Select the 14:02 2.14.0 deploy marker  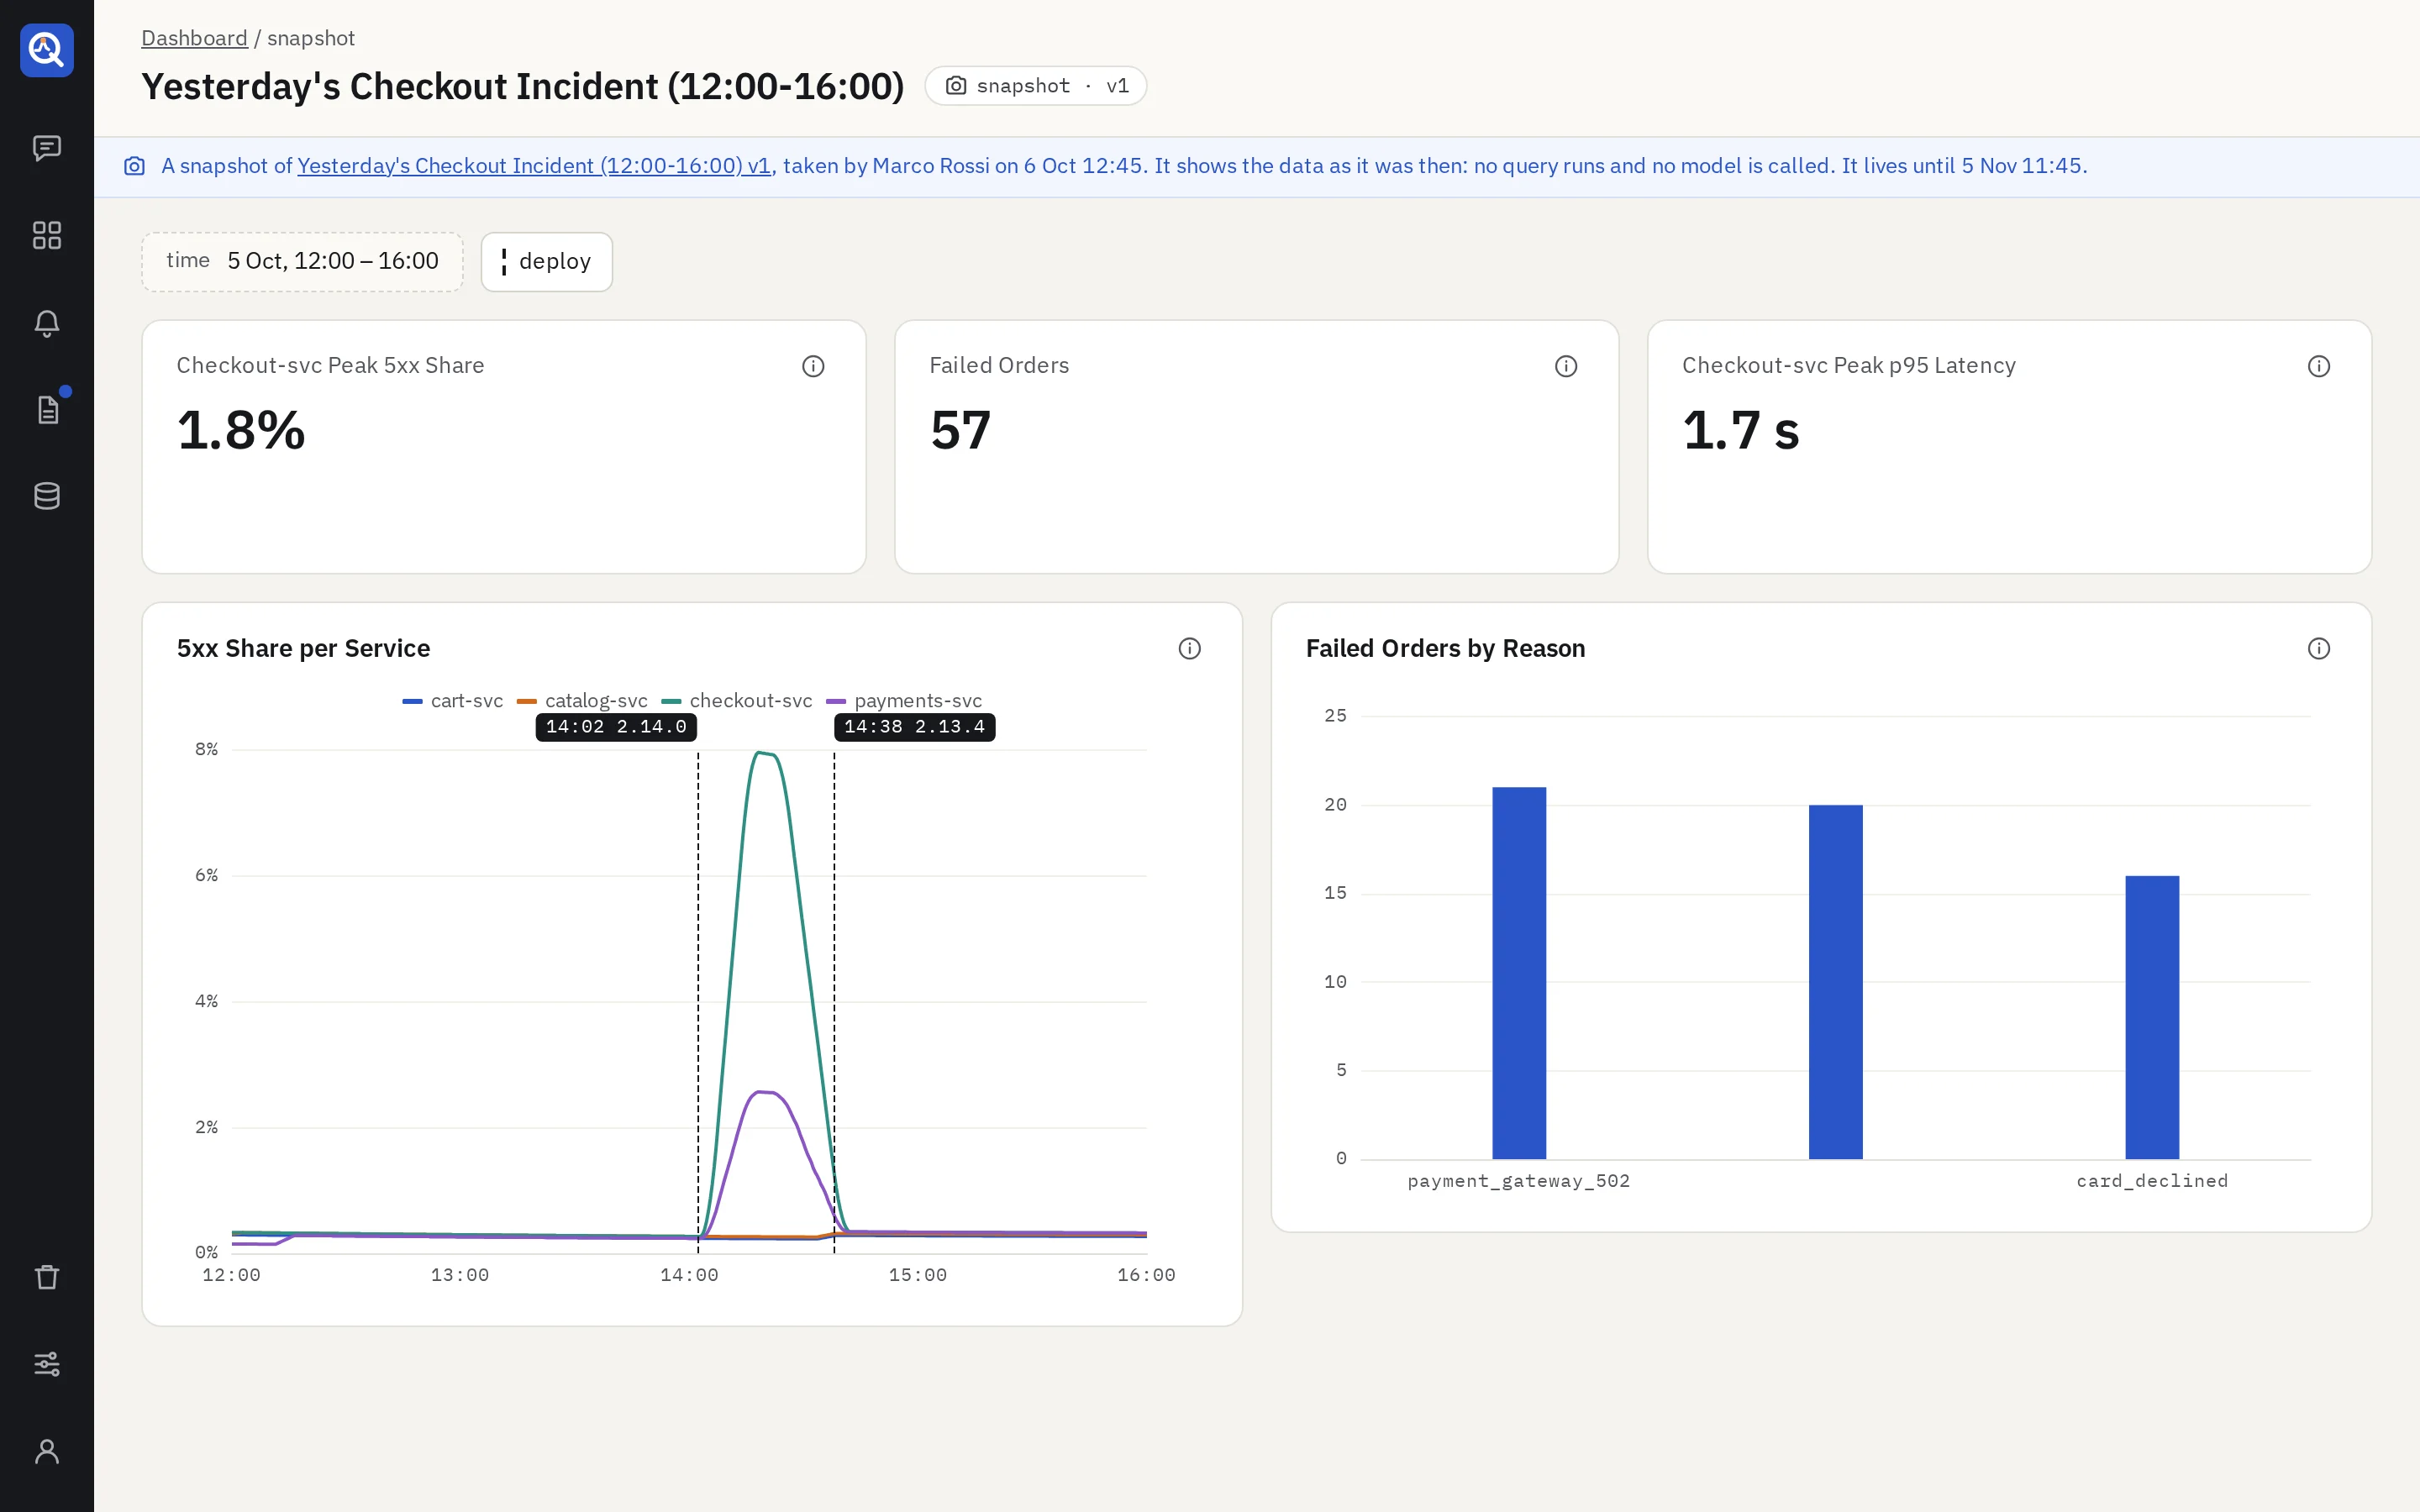[616, 727]
